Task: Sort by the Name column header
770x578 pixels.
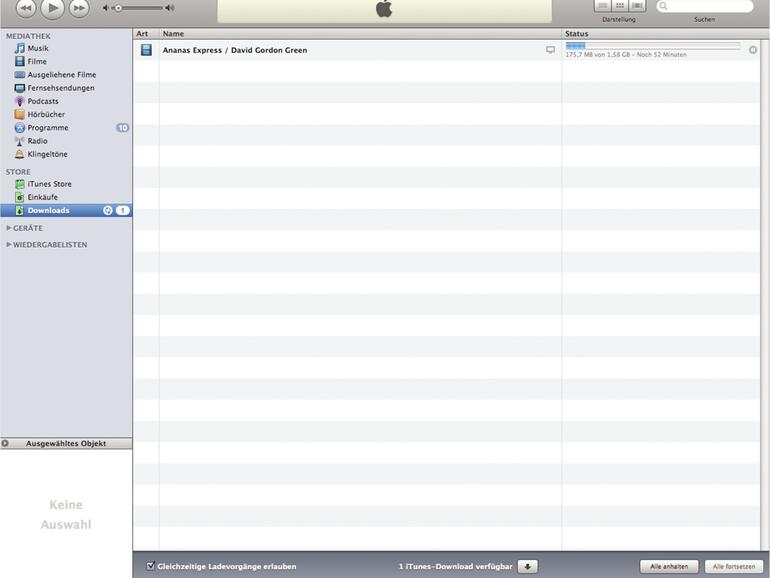Action: click(x=360, y=34)
